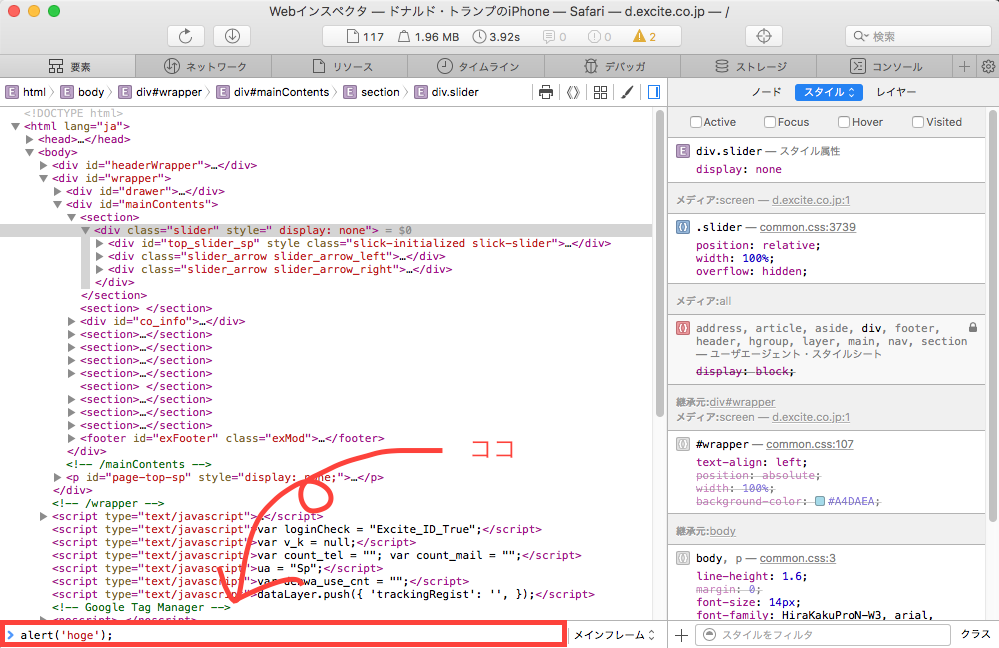This screenshot has height=648, width=999.
Task: Click the スタイルをフィルタ filter field
Action: pos(822,635)
